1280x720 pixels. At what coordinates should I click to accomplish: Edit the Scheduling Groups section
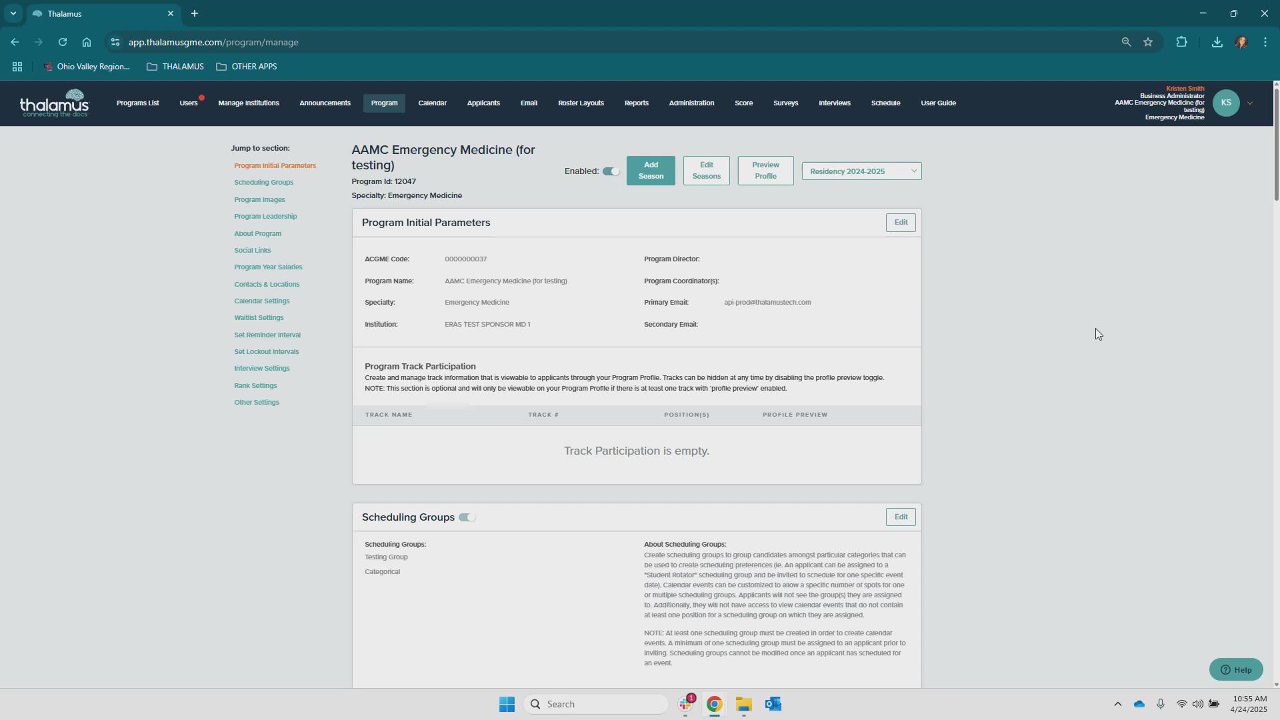point(901,517)
